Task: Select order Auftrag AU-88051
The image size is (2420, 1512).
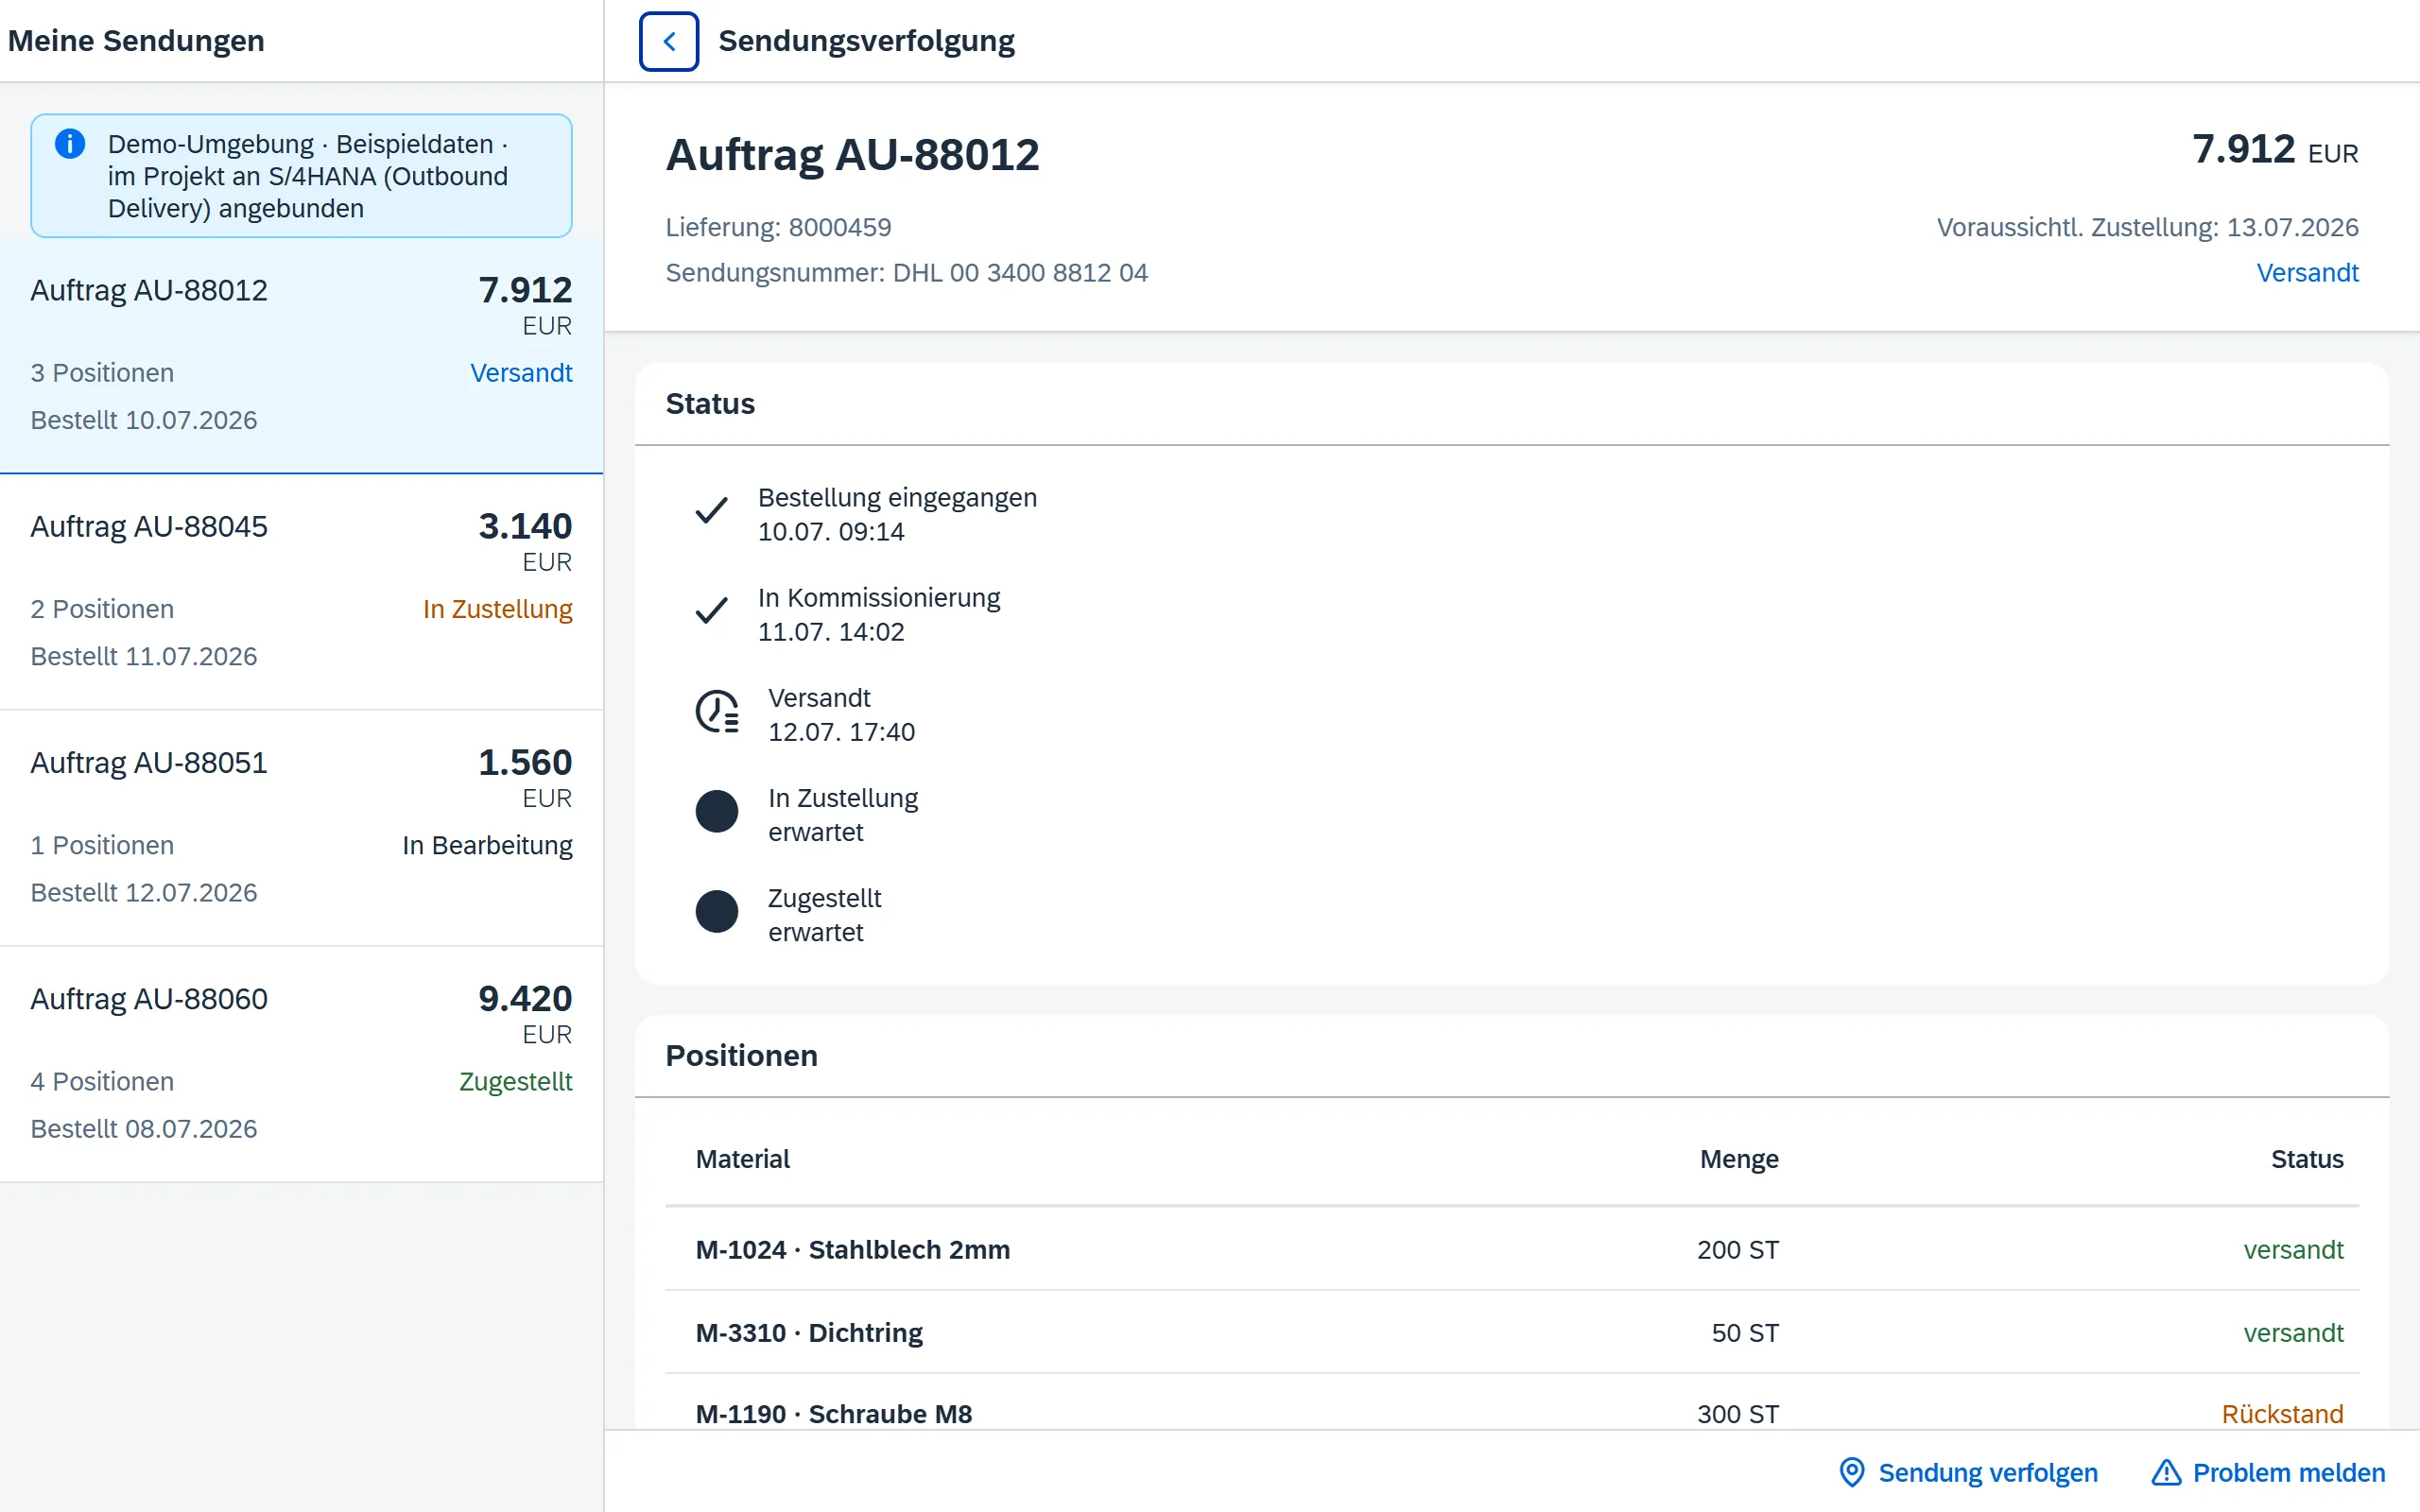Action: pos(301,828)
